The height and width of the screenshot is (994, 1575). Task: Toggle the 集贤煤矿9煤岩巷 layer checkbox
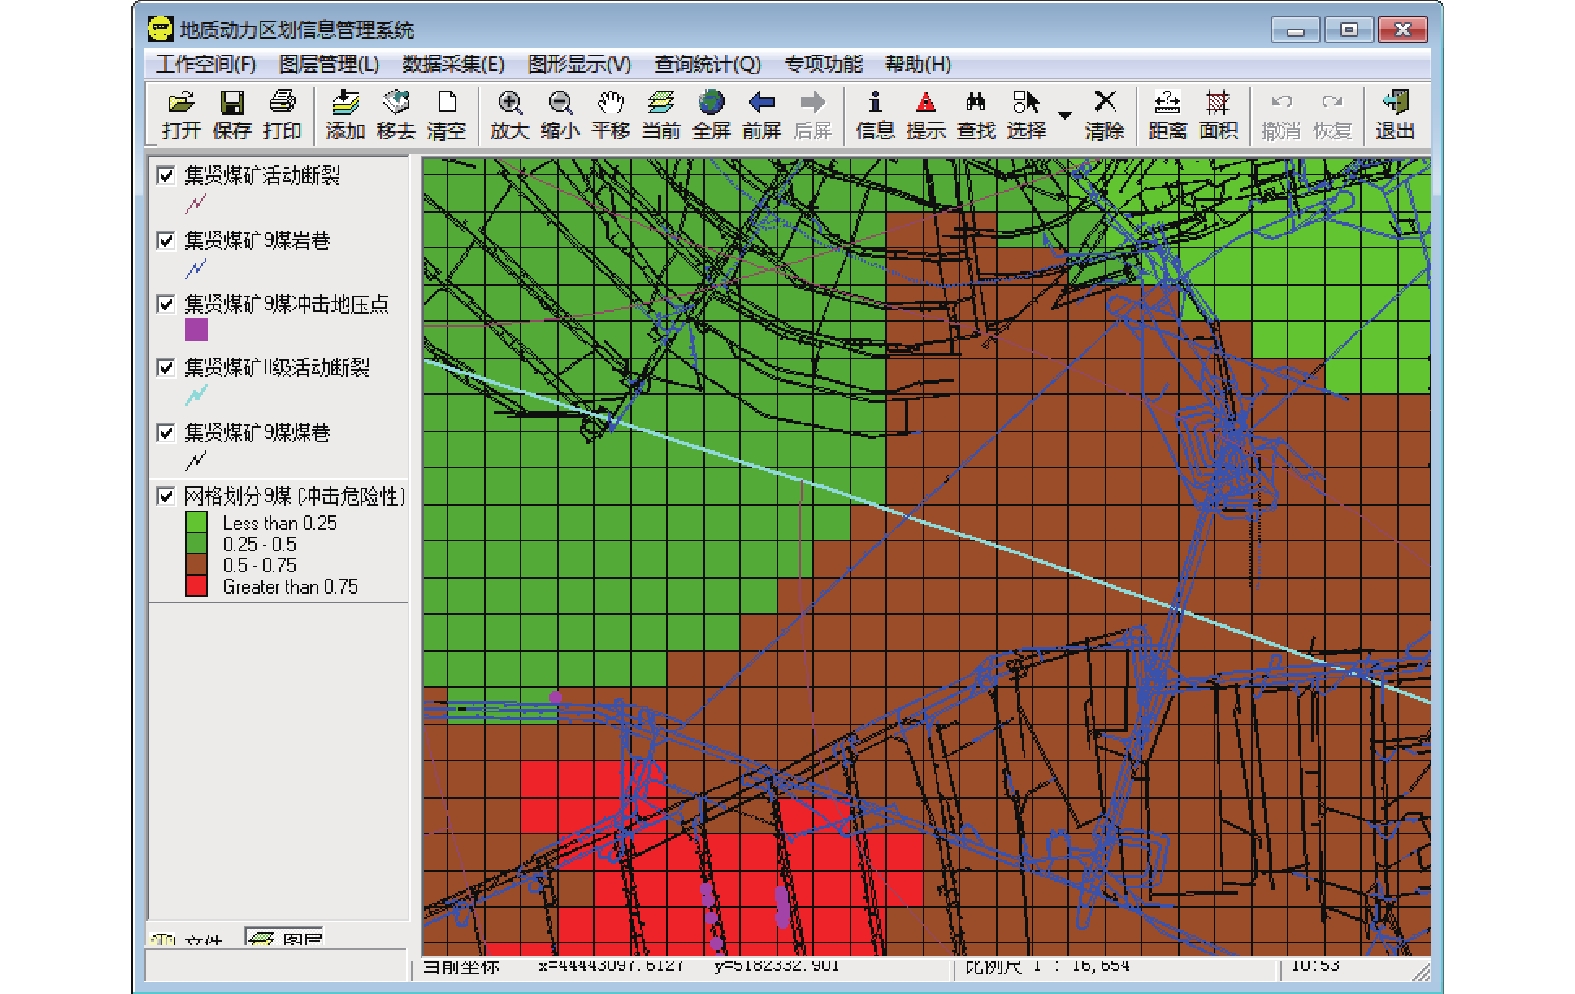click(166, 240)
